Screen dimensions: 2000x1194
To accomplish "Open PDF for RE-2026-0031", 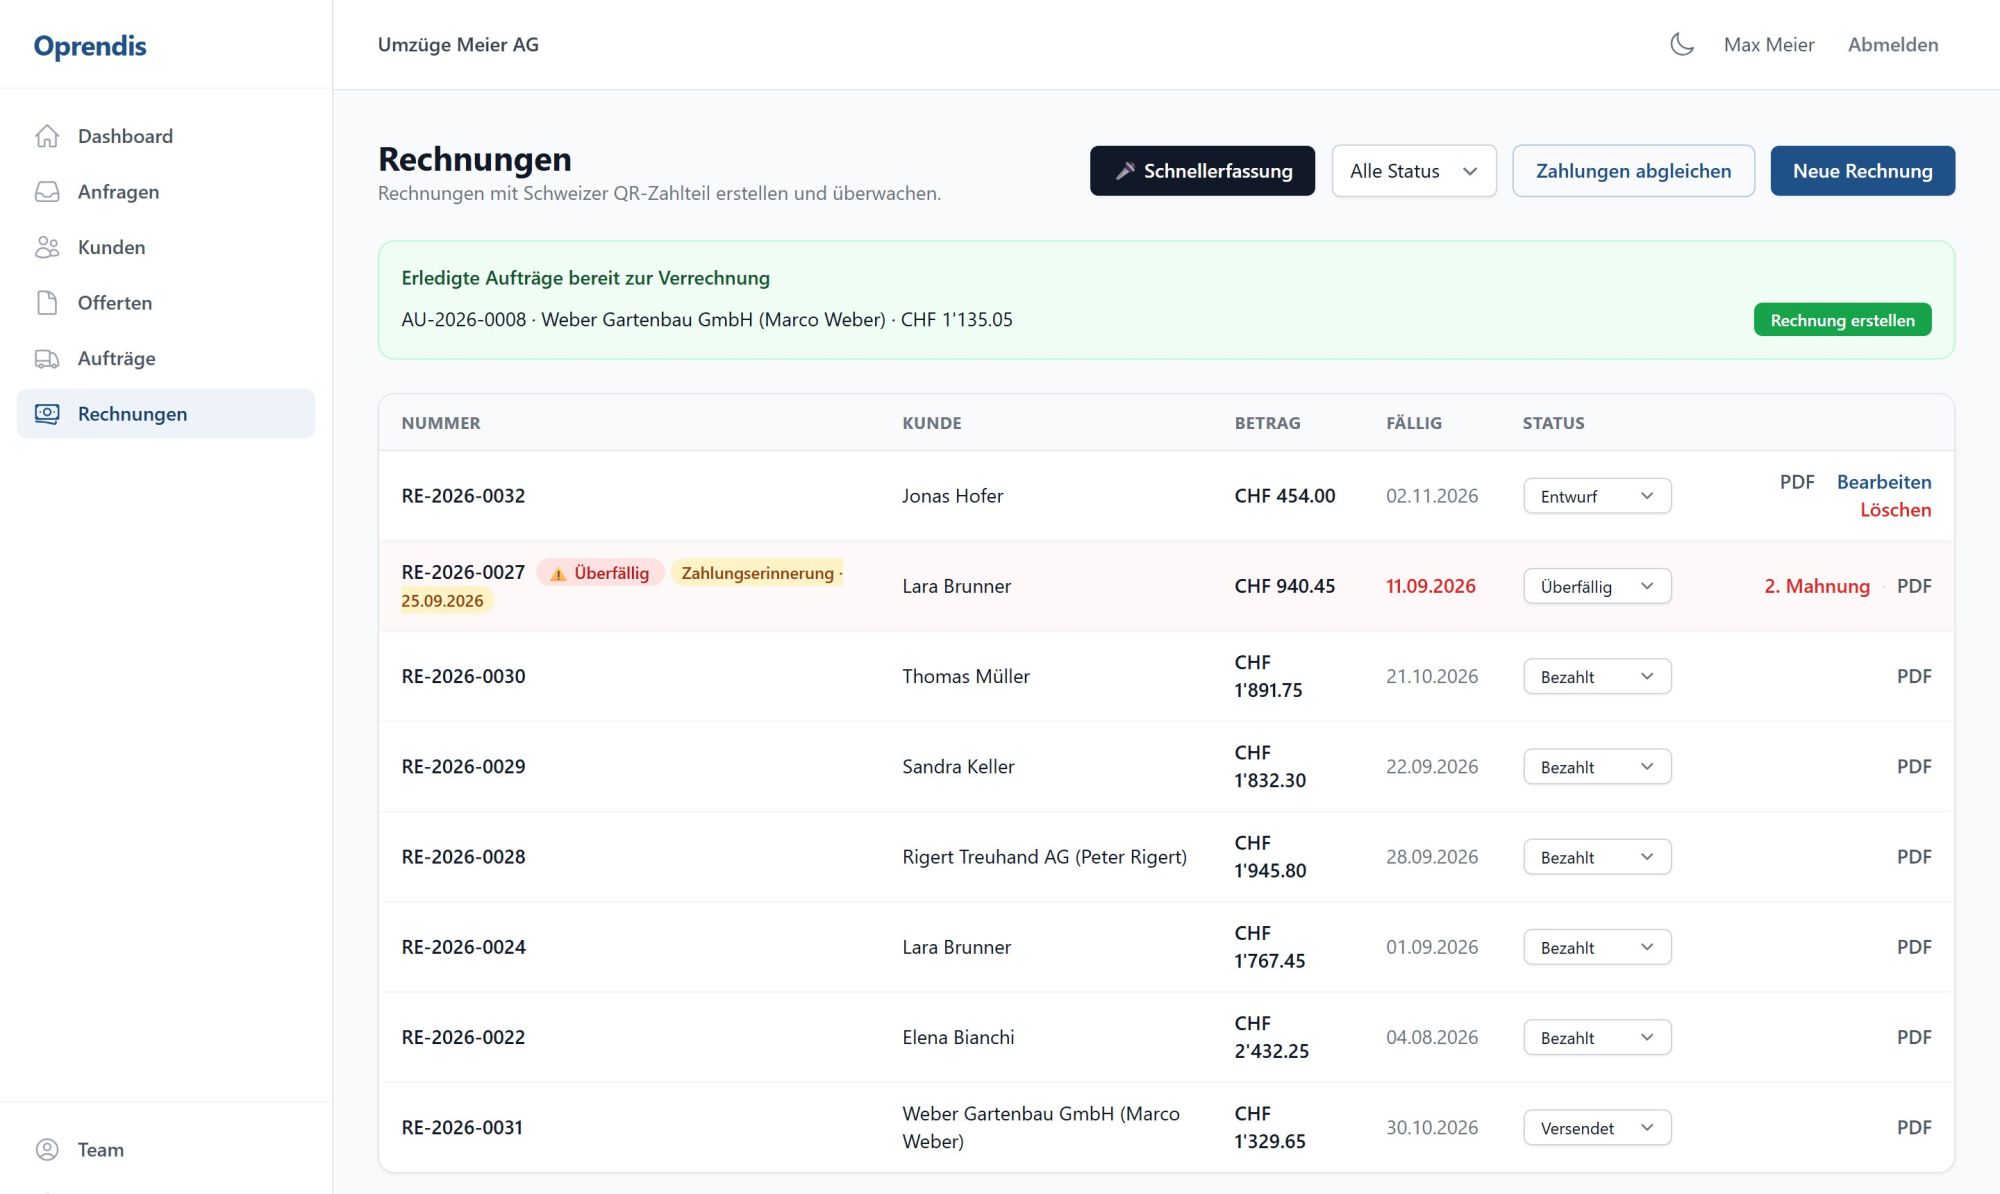I will pyautogui.click(x=1914, y=1128).
